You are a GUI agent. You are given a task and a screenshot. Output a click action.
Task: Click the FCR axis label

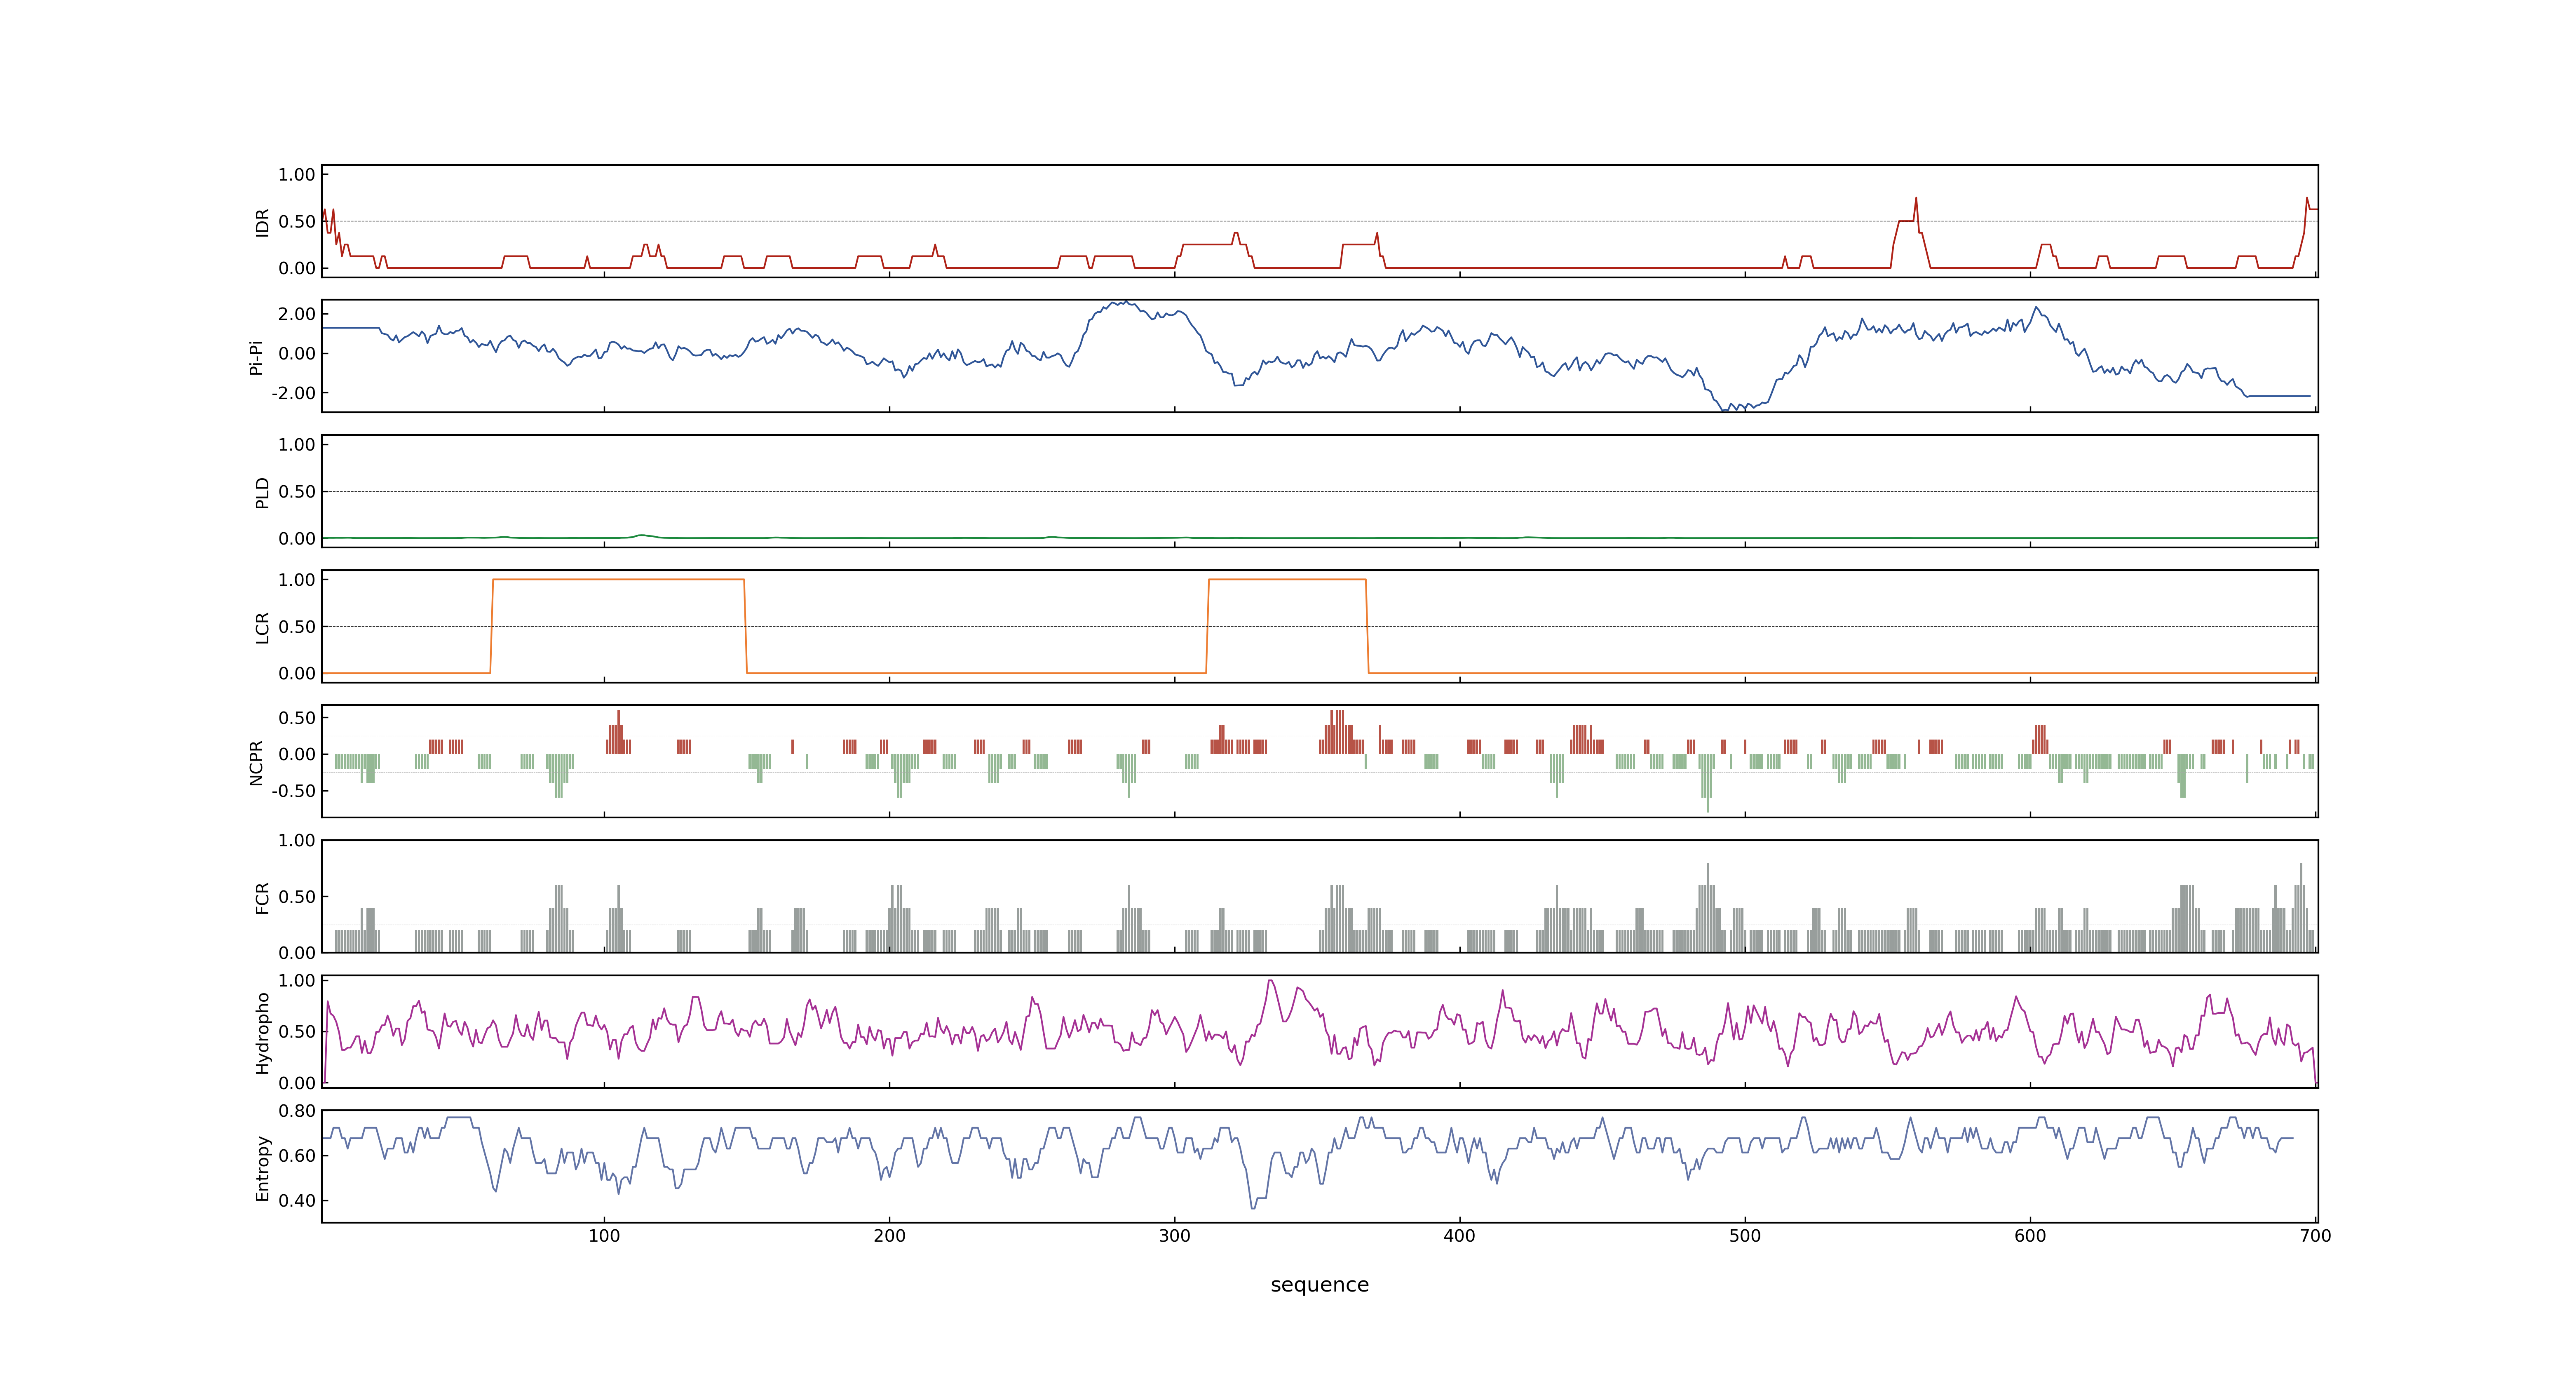click(x=263, y=897)
